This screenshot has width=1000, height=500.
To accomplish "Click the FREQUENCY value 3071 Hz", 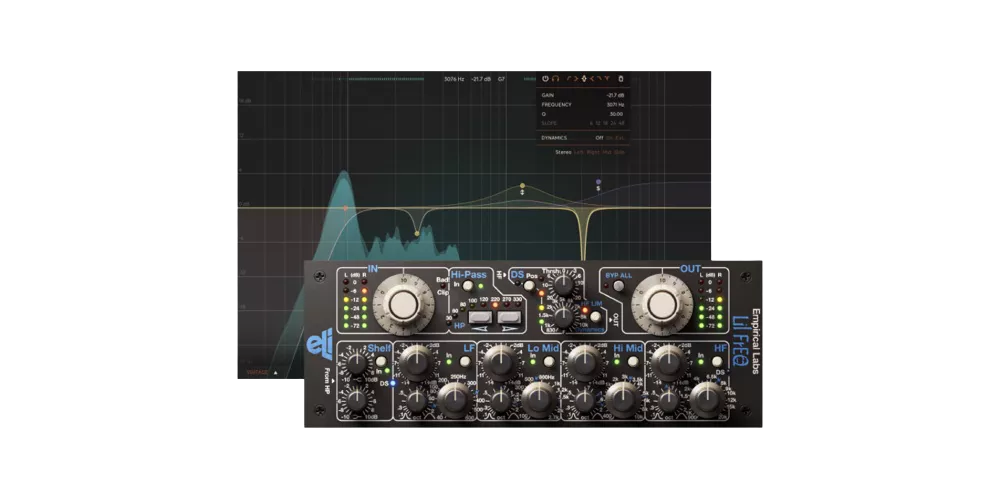I will click(615, 105).
